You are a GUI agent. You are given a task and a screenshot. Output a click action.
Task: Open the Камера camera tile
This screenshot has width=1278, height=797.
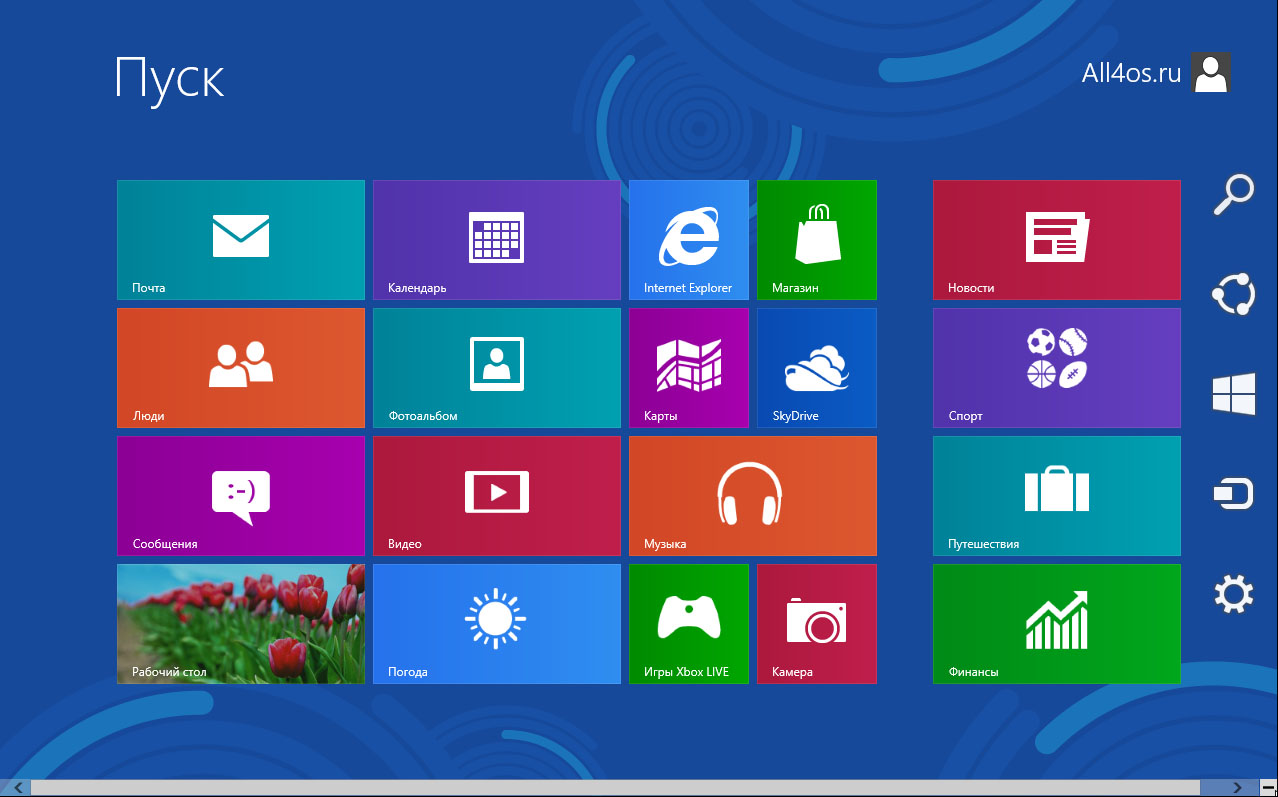(817, 624)
